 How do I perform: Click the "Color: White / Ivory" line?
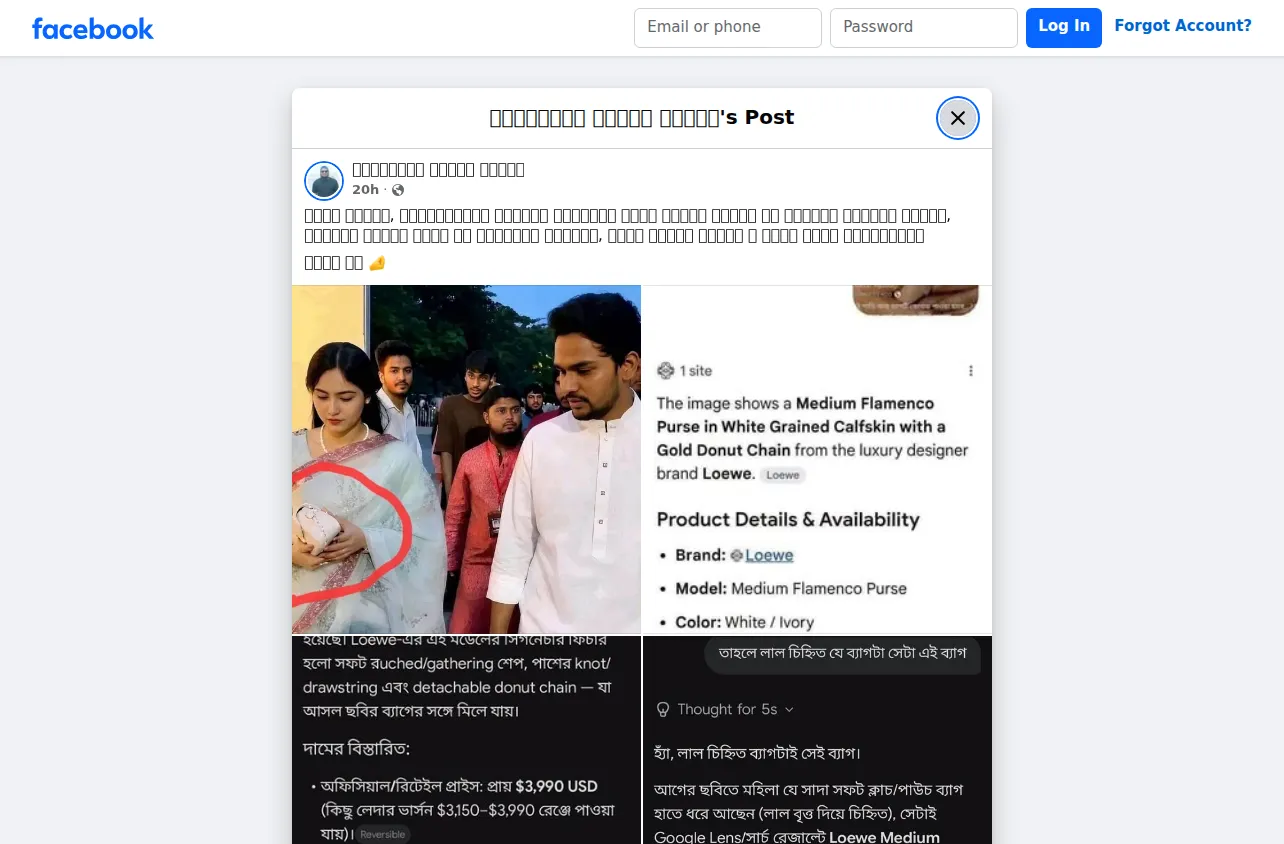[x=744, y=622]
